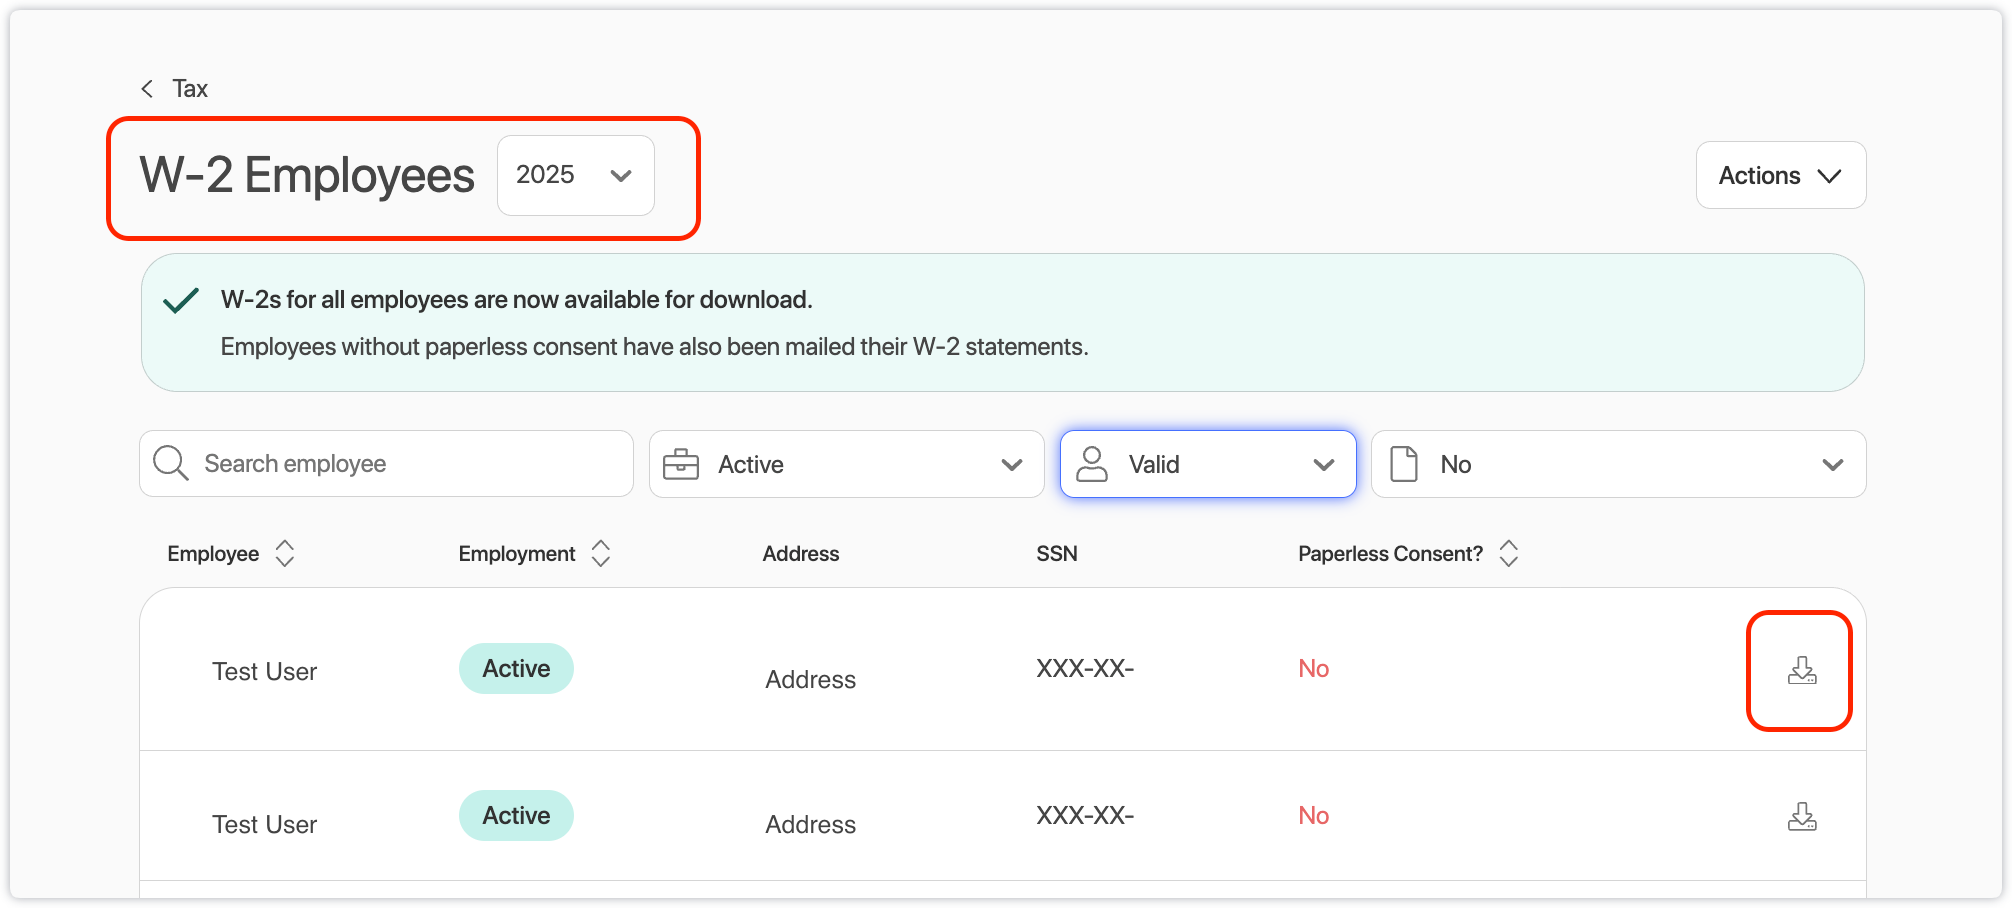This screenshot has height=908, width=2012.
Task: Download W-2 for first Test User row
Action: (1801, 670)
